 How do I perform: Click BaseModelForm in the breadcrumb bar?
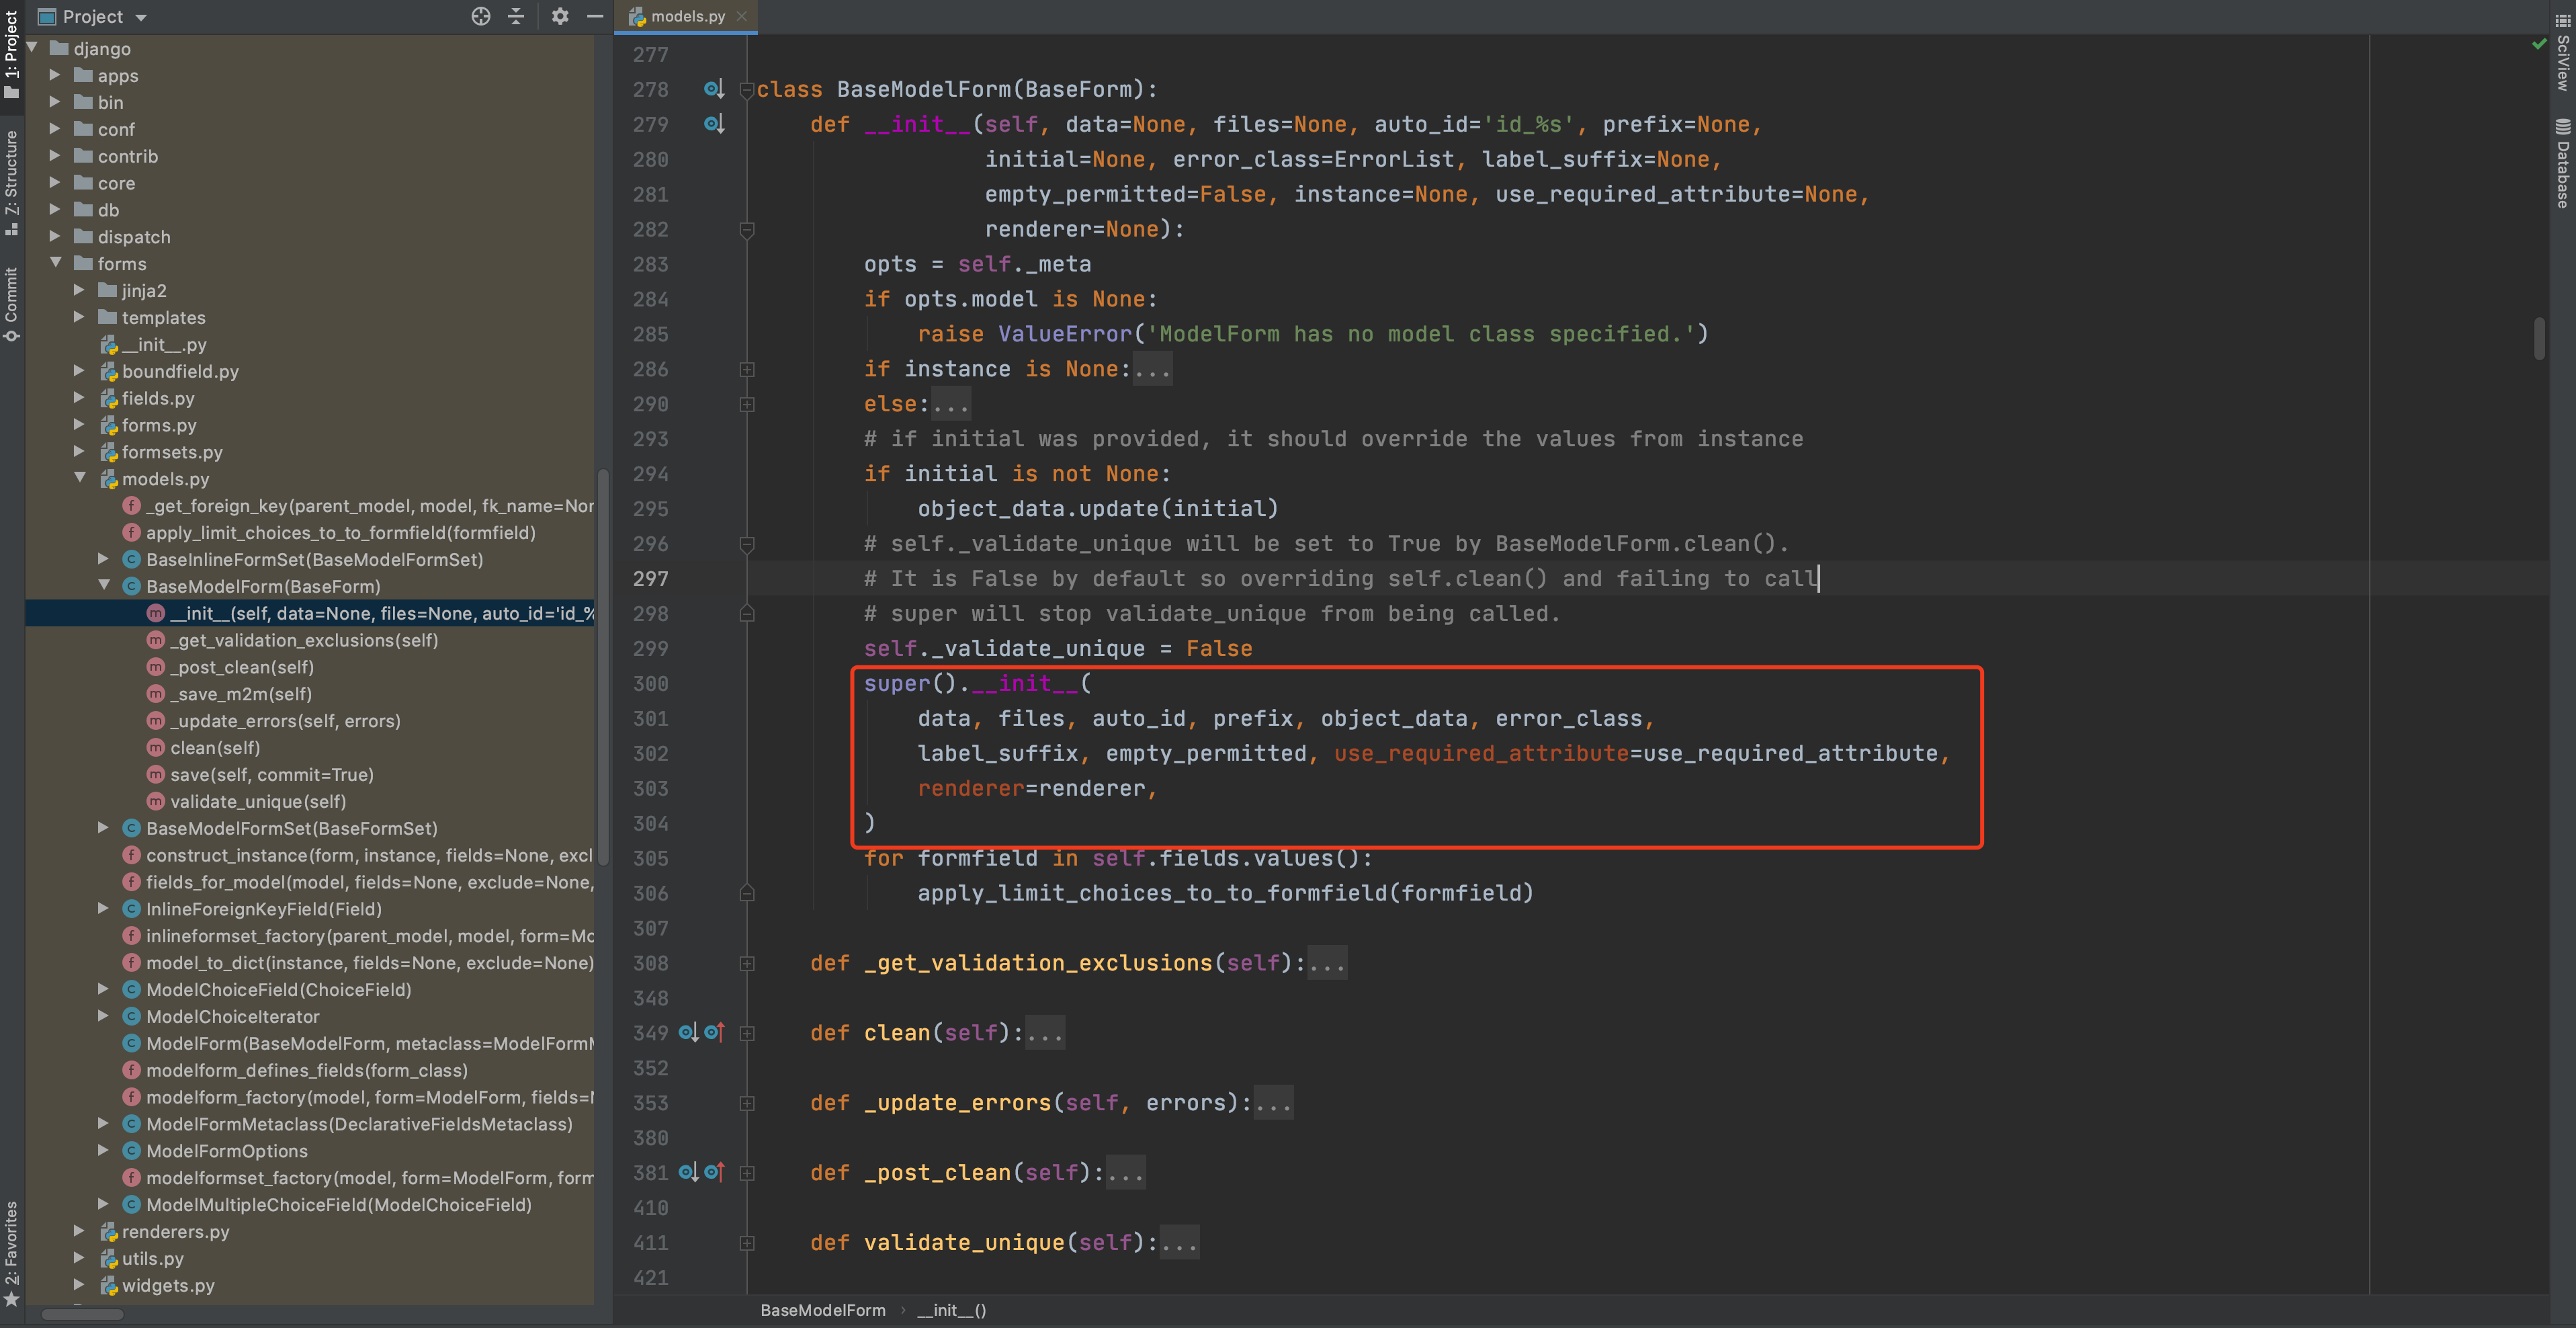822,1310
